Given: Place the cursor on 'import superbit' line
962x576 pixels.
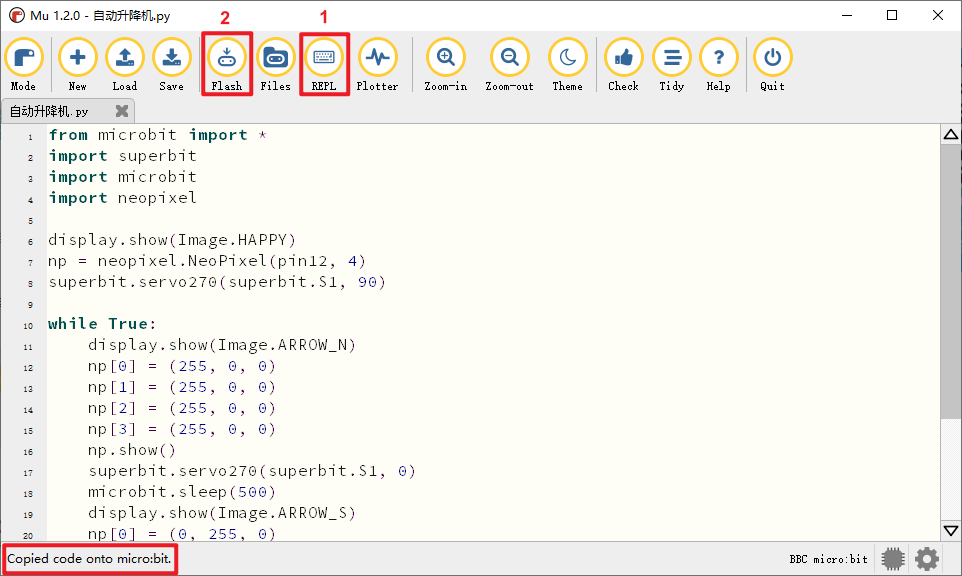Looking at the screenshot, I should tap(123, 156).
